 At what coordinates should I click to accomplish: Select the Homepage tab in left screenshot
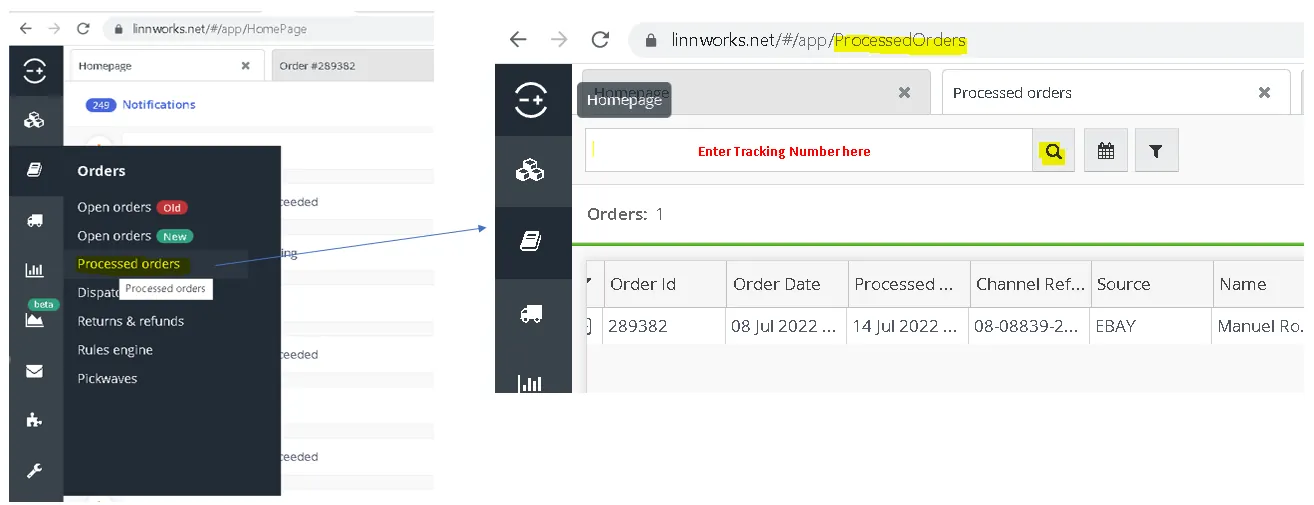166,66
